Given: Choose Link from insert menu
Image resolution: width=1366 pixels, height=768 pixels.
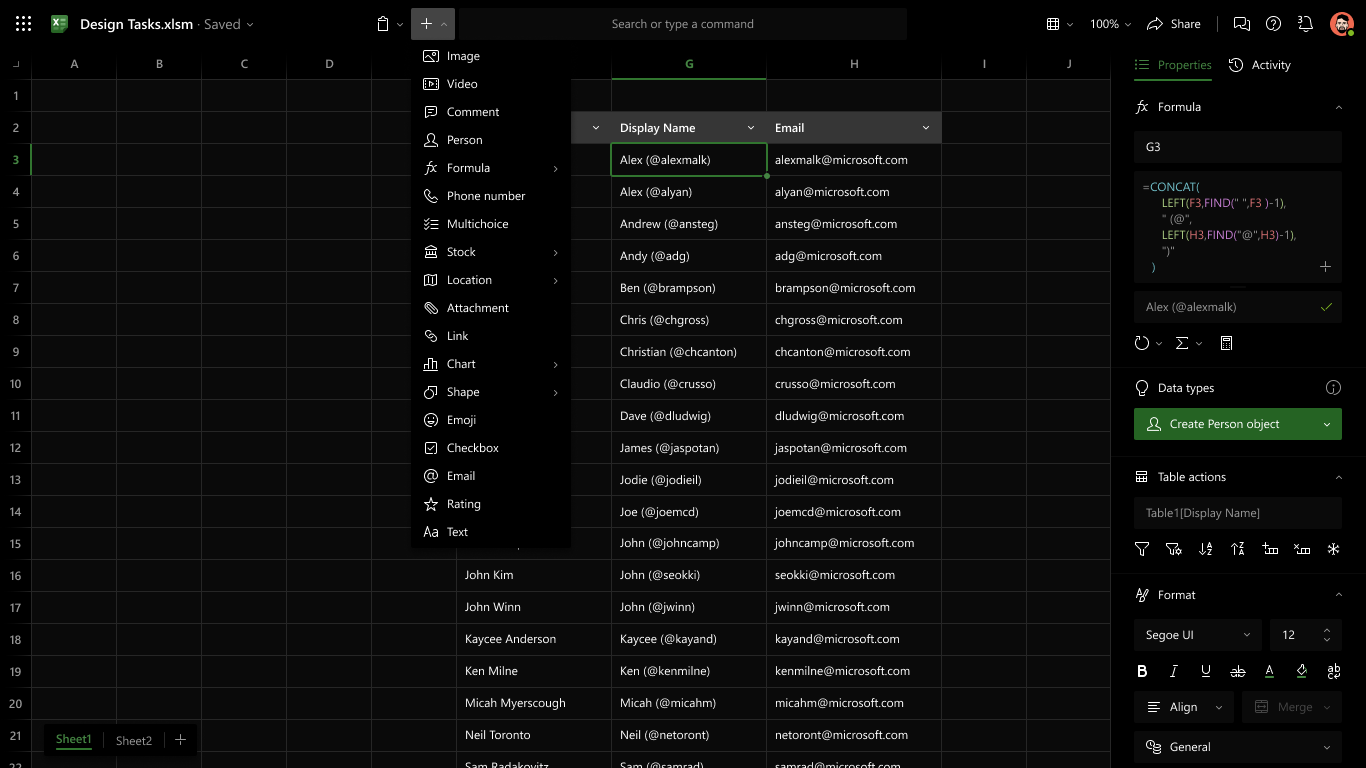Looking at the screenshot, I should point(491,336).
